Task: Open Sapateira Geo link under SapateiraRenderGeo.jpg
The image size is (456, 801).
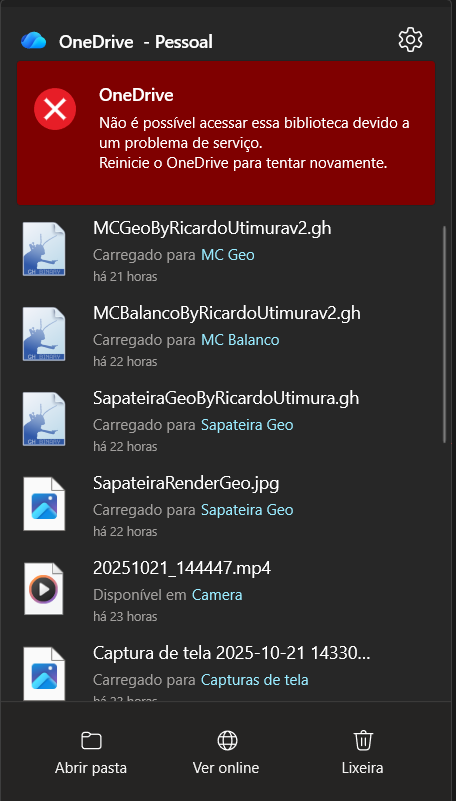Action: click(247, 509)
